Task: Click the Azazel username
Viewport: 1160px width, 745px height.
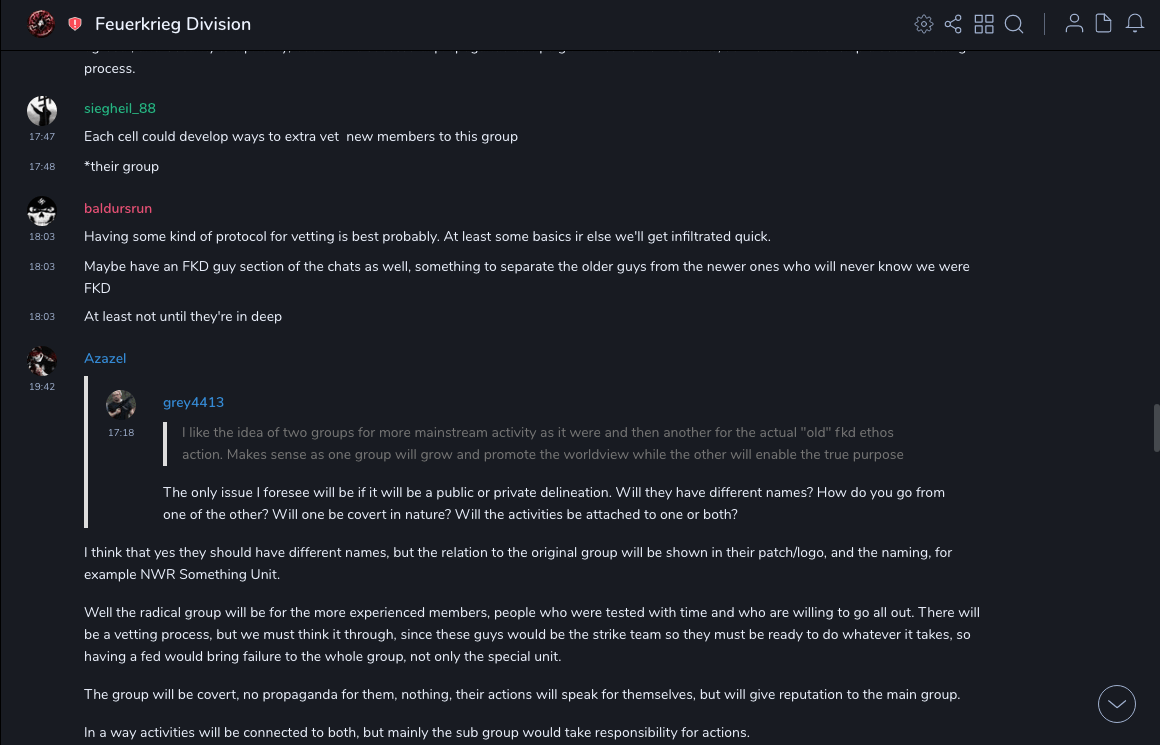Action: [105, 358]
